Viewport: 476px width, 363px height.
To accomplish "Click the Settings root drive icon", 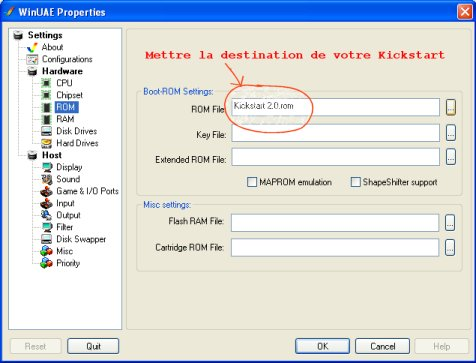I will click(x=18, y=35).
